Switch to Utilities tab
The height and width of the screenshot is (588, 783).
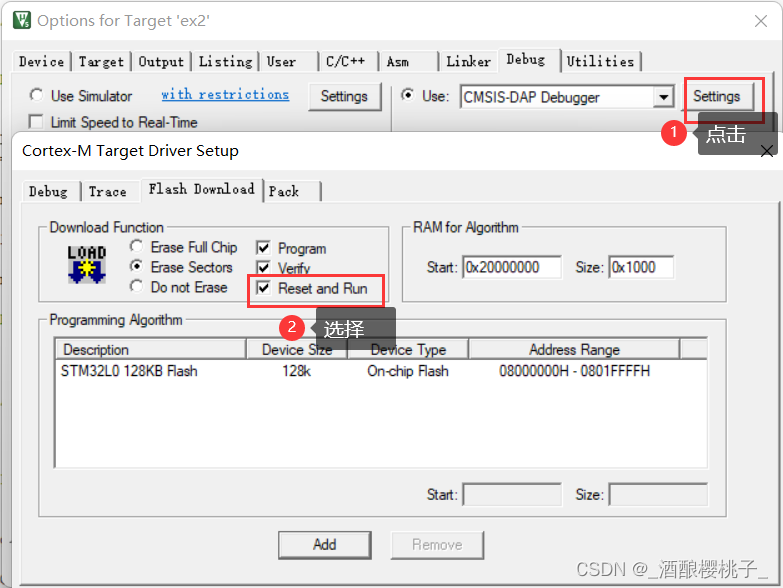point(600,62)
